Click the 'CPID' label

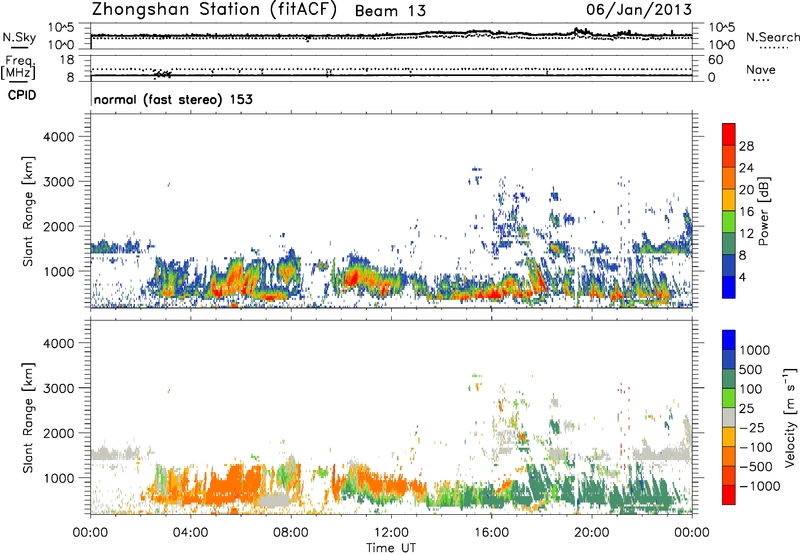click(22, 95)
